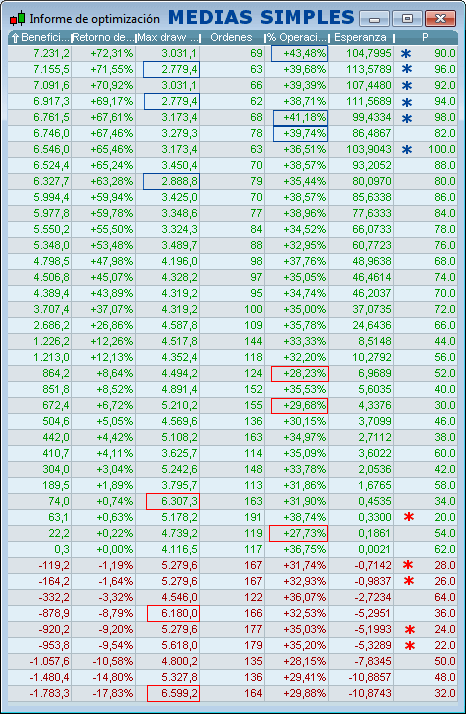The height and width of the screenshot is (714, 466).
Task: Sort by the Benefici... column header
Action: (40, 37)
